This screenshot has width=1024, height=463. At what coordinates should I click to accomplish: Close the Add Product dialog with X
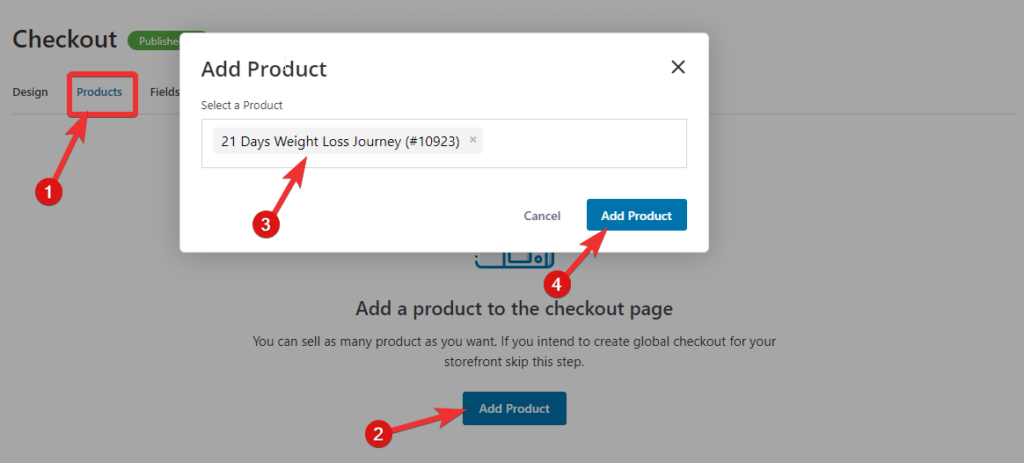click(678, 67)
